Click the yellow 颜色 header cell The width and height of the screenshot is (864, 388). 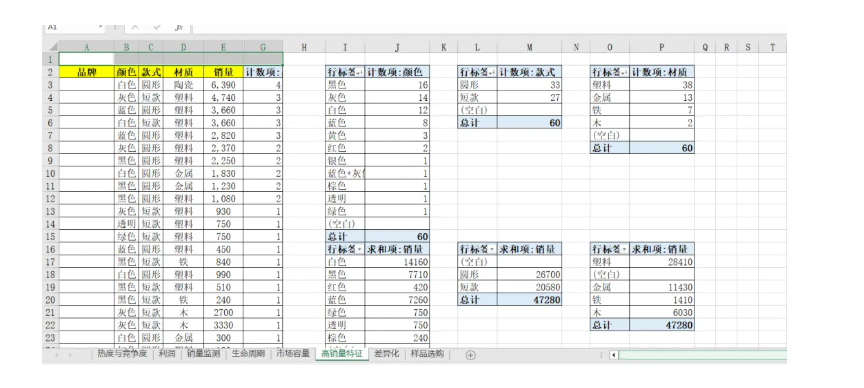coord(127,72)
